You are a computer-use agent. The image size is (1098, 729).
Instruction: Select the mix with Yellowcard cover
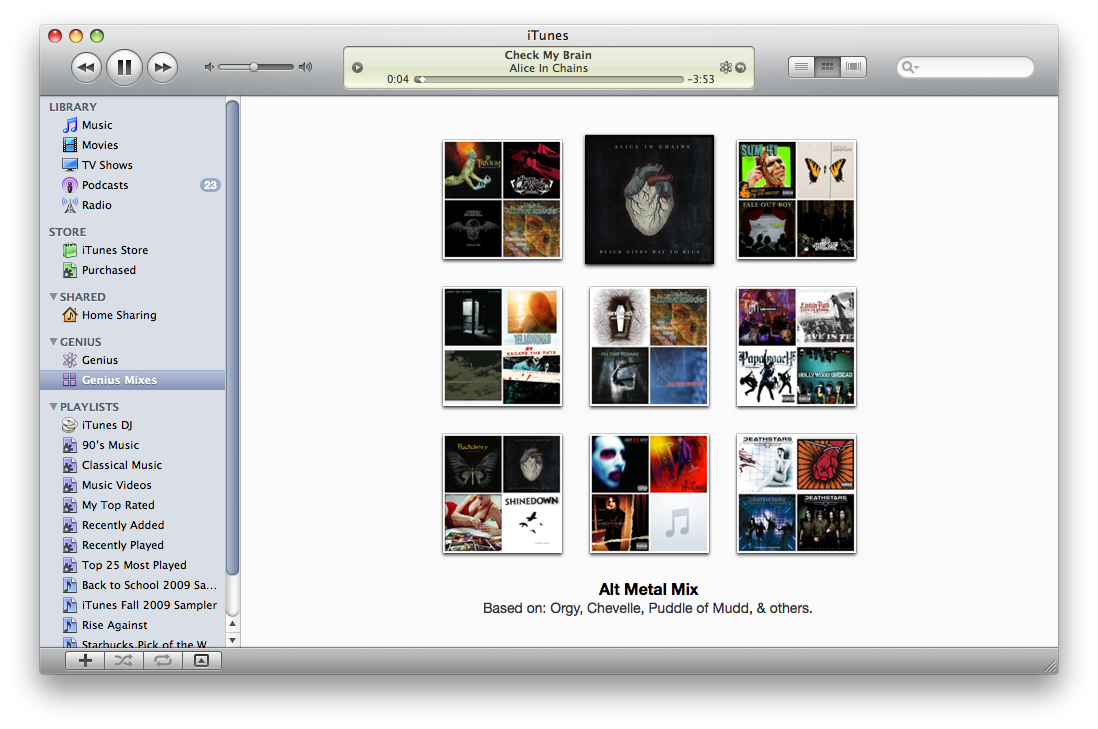point(502,347)
